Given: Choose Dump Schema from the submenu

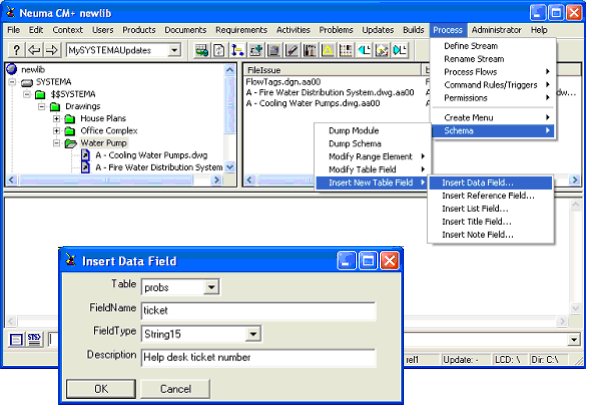Looking at the screenshot, I should point(372,143).
